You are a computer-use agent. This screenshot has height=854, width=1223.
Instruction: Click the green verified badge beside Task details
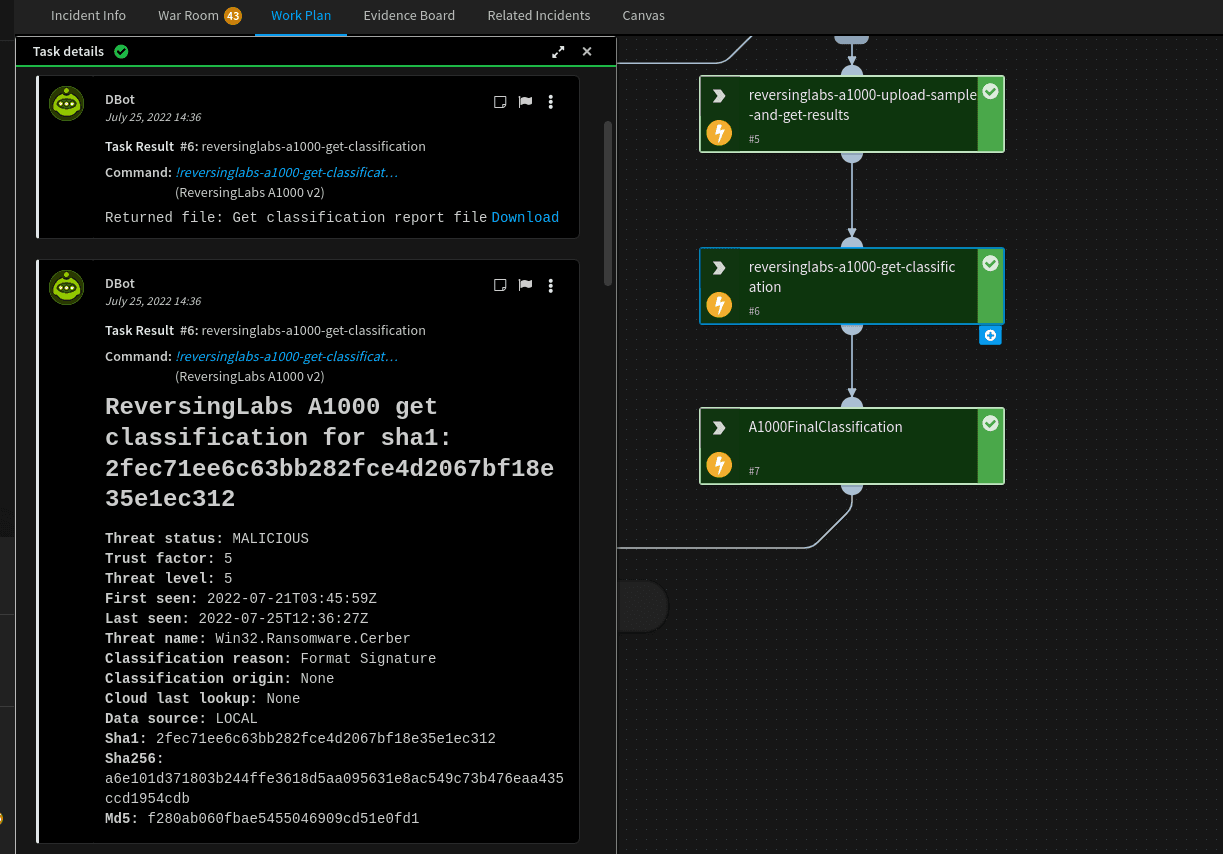click(x=121, y=51)
